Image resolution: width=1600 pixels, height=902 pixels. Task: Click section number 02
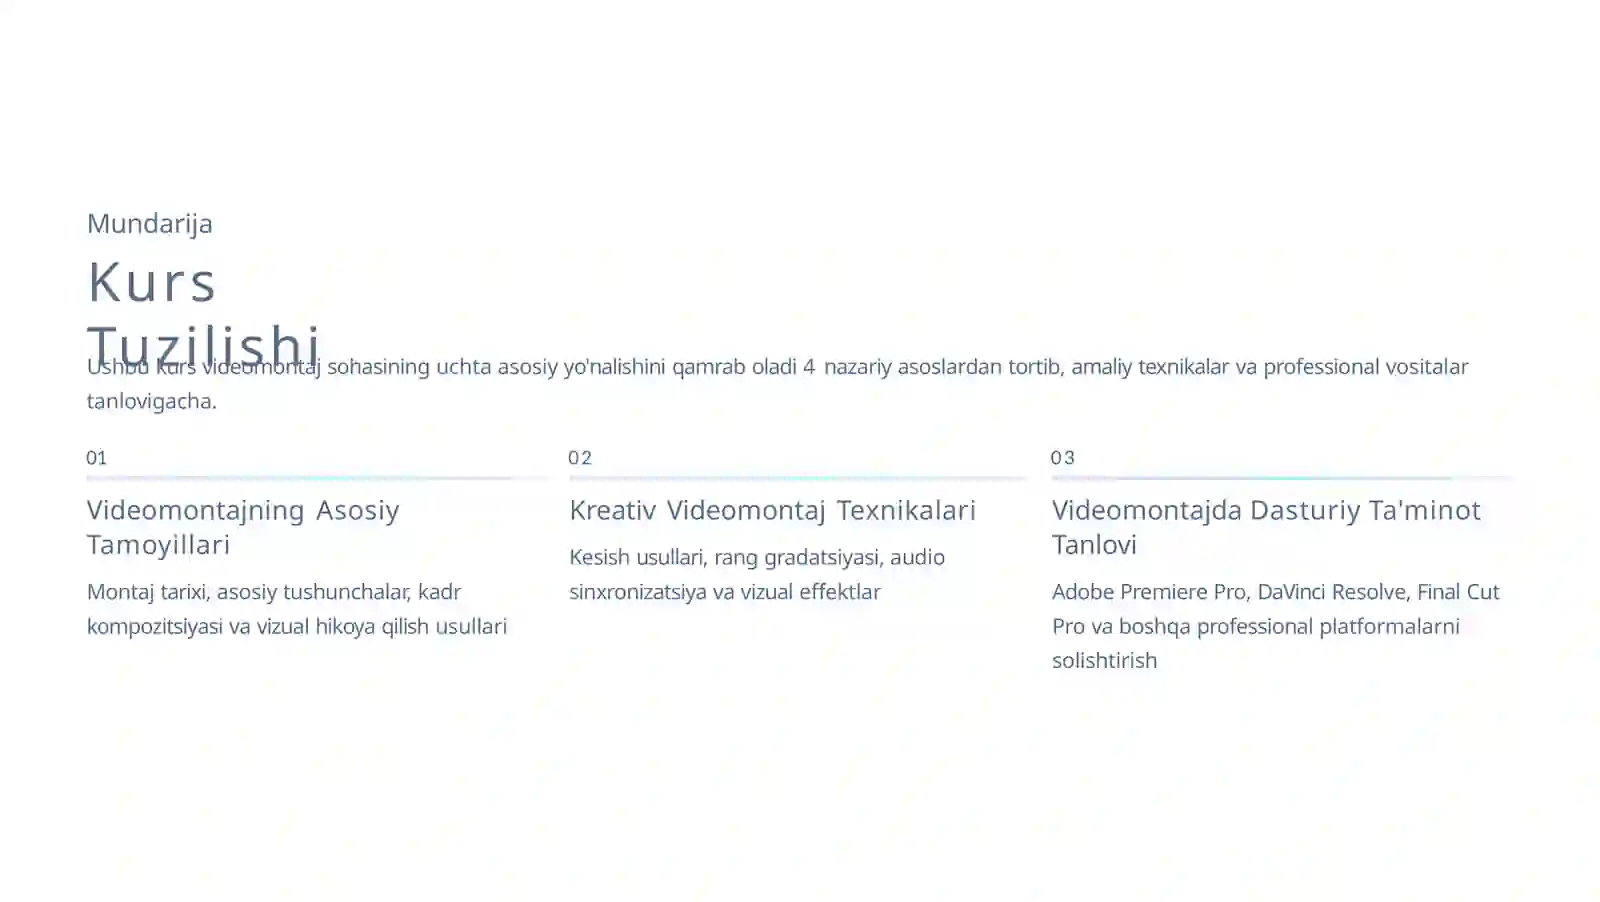[580, 458]
